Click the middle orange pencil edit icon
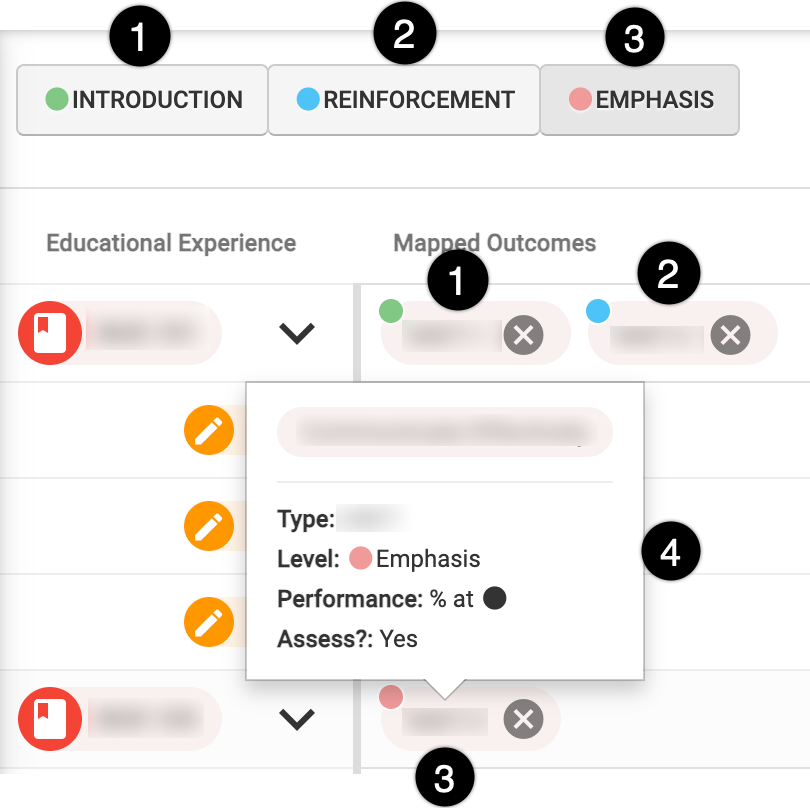 [209, 527]
